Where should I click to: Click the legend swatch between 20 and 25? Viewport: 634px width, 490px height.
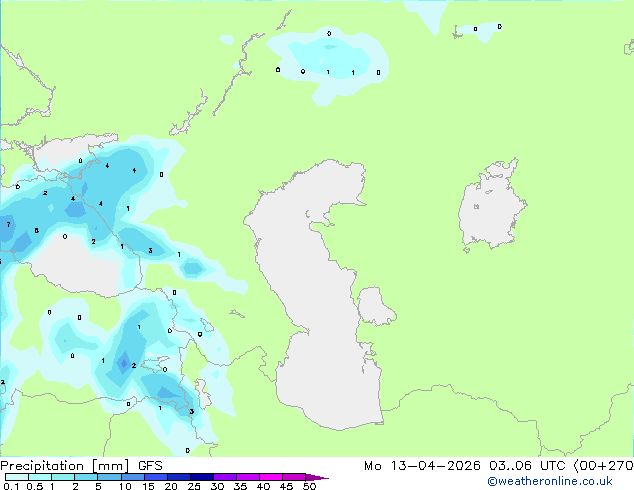178,477
